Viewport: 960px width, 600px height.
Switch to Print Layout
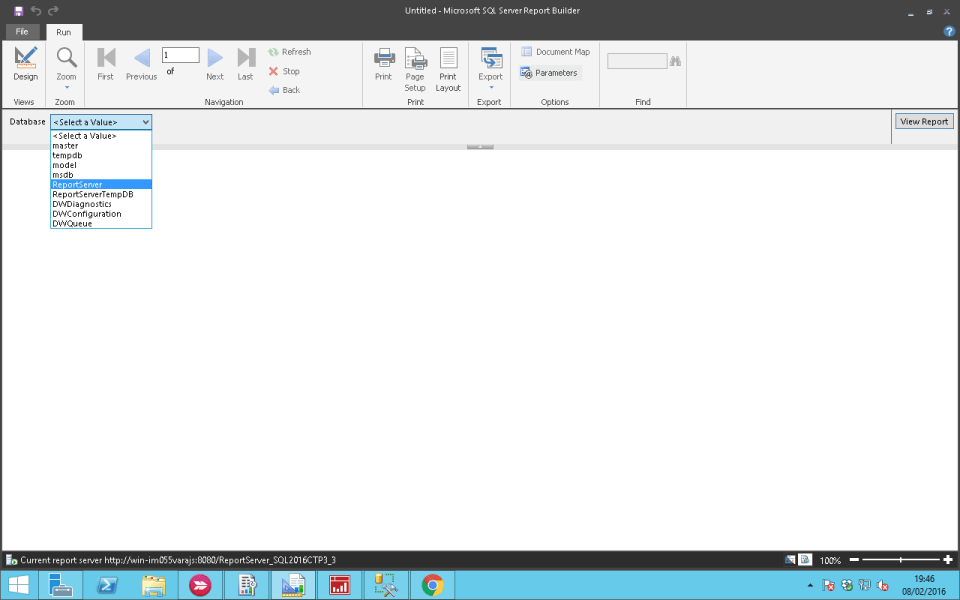click(448, 69)
